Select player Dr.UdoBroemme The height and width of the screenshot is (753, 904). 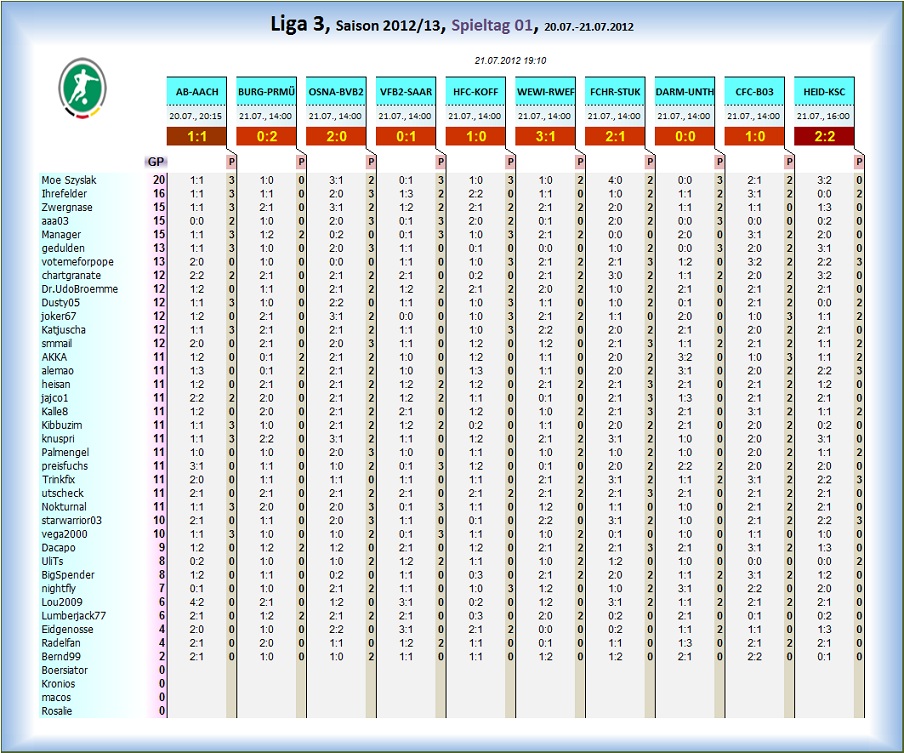[80, 289]
